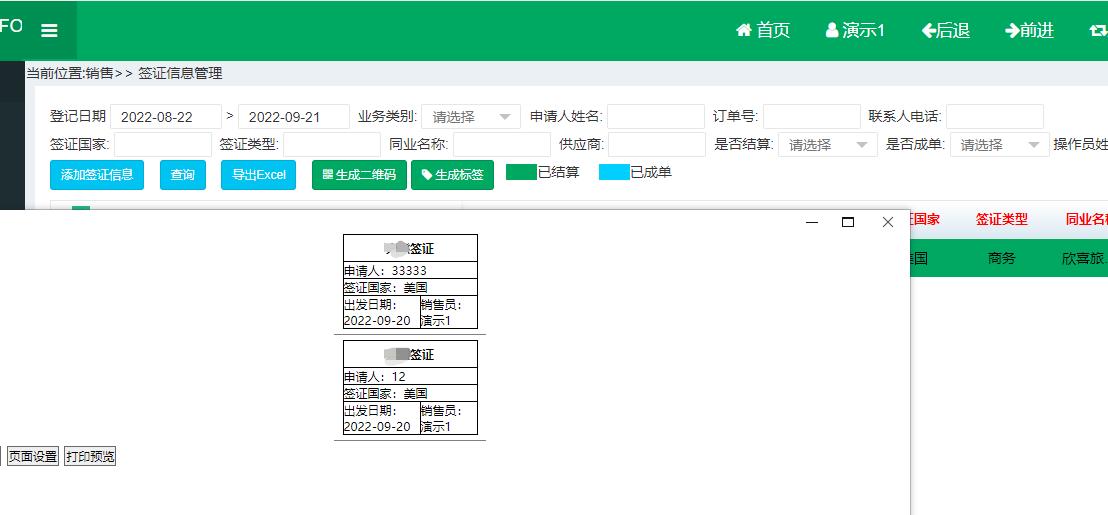The image size is (1108, 515).
Task: Toggle the hamburger sidebar menu
Action: [x=49, y=31]
